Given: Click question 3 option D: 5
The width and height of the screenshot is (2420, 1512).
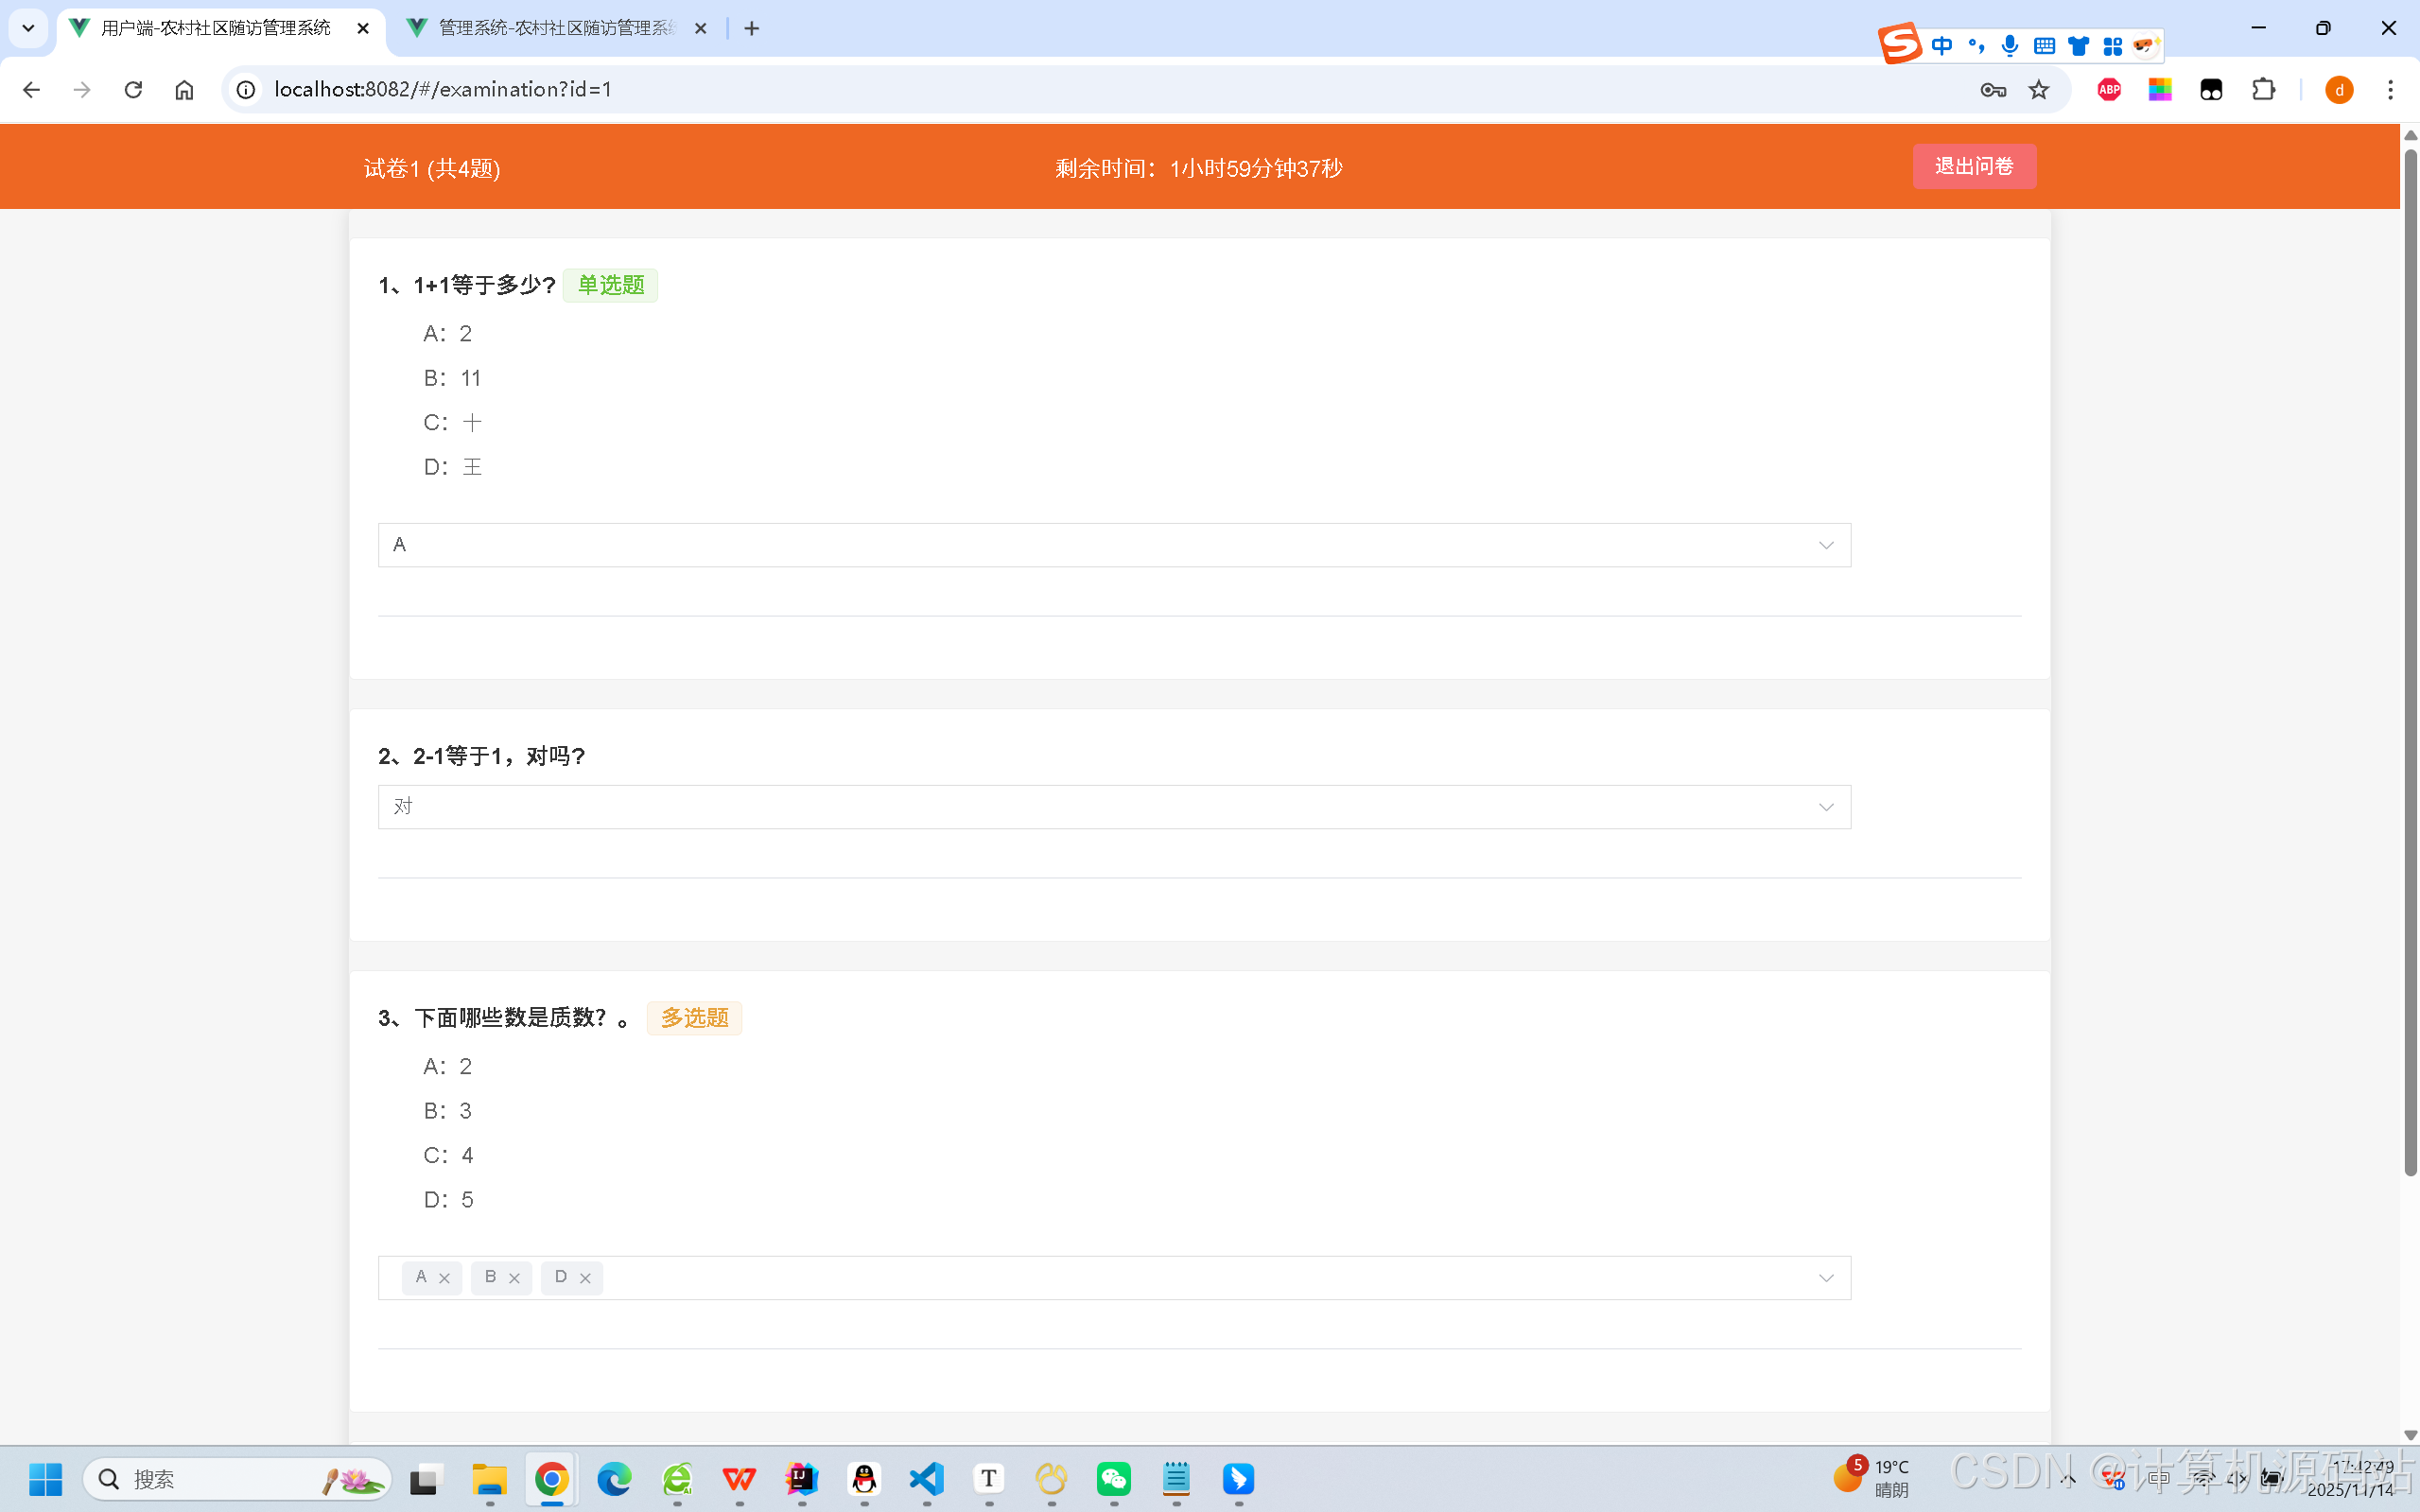Looking at the screenshot, I should click(x=448, y=1199).
